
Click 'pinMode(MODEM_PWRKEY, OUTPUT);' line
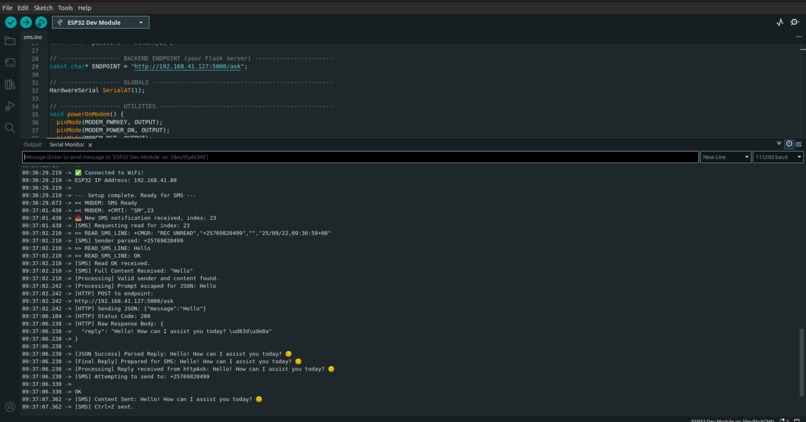tap(109, 122)
